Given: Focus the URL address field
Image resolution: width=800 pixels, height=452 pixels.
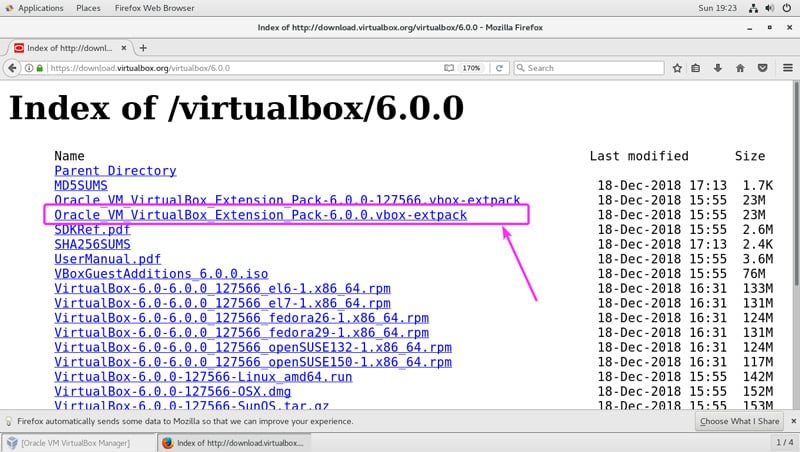Looking at the screenshot, I should coord(245,68).
